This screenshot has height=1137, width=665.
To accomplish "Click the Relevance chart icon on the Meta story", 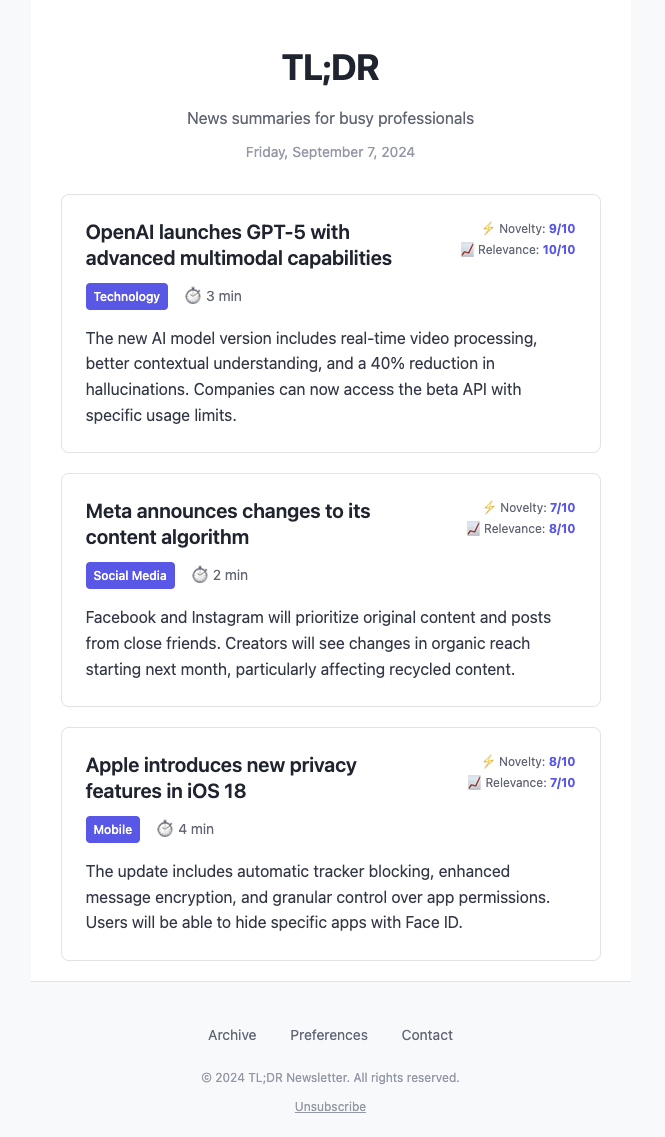I will tap(472, 529).
